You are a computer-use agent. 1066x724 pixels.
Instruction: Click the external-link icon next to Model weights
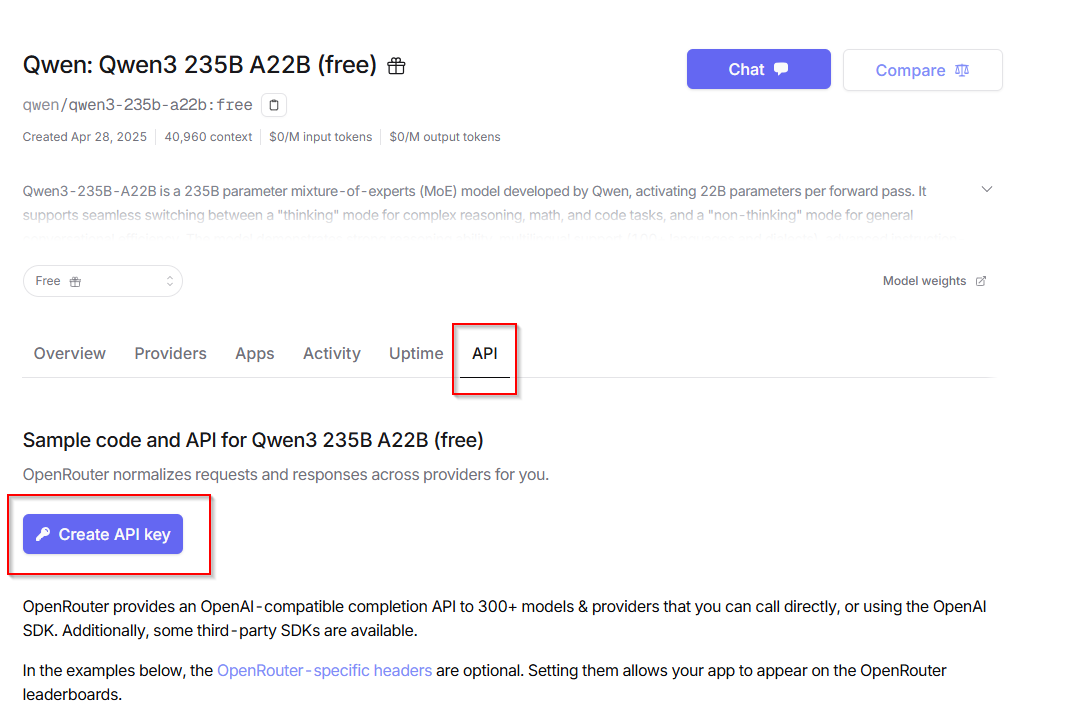(x=979, y=281)
